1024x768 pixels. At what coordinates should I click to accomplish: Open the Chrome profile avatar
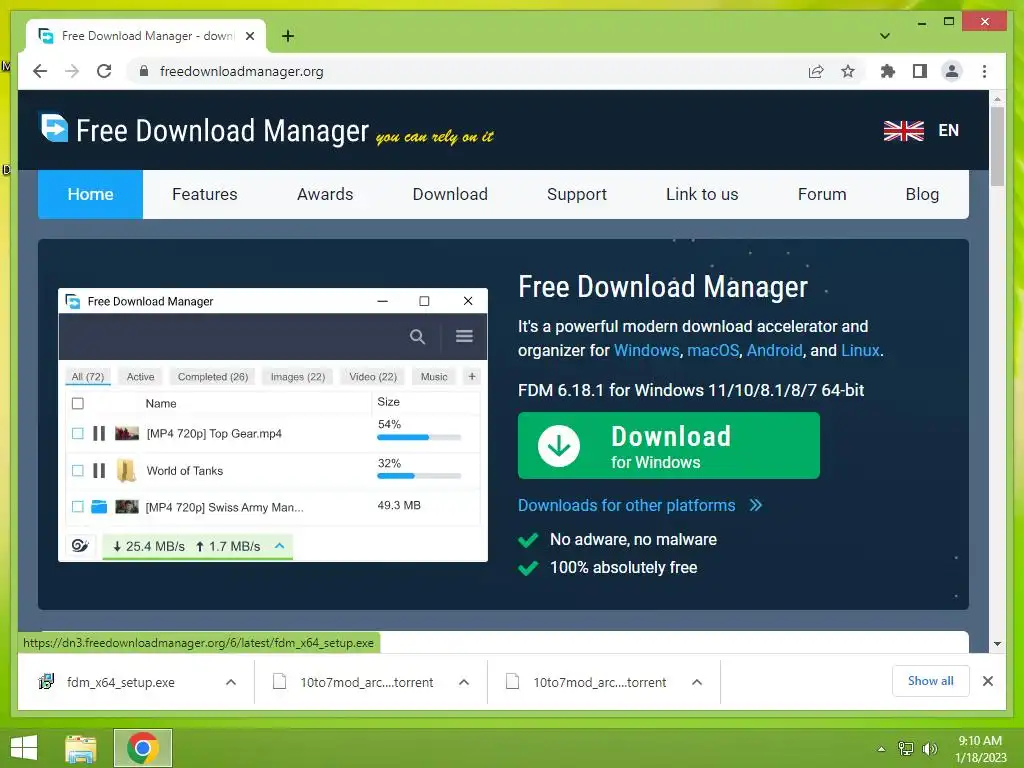pyautogui.click(x=952, y=71)
